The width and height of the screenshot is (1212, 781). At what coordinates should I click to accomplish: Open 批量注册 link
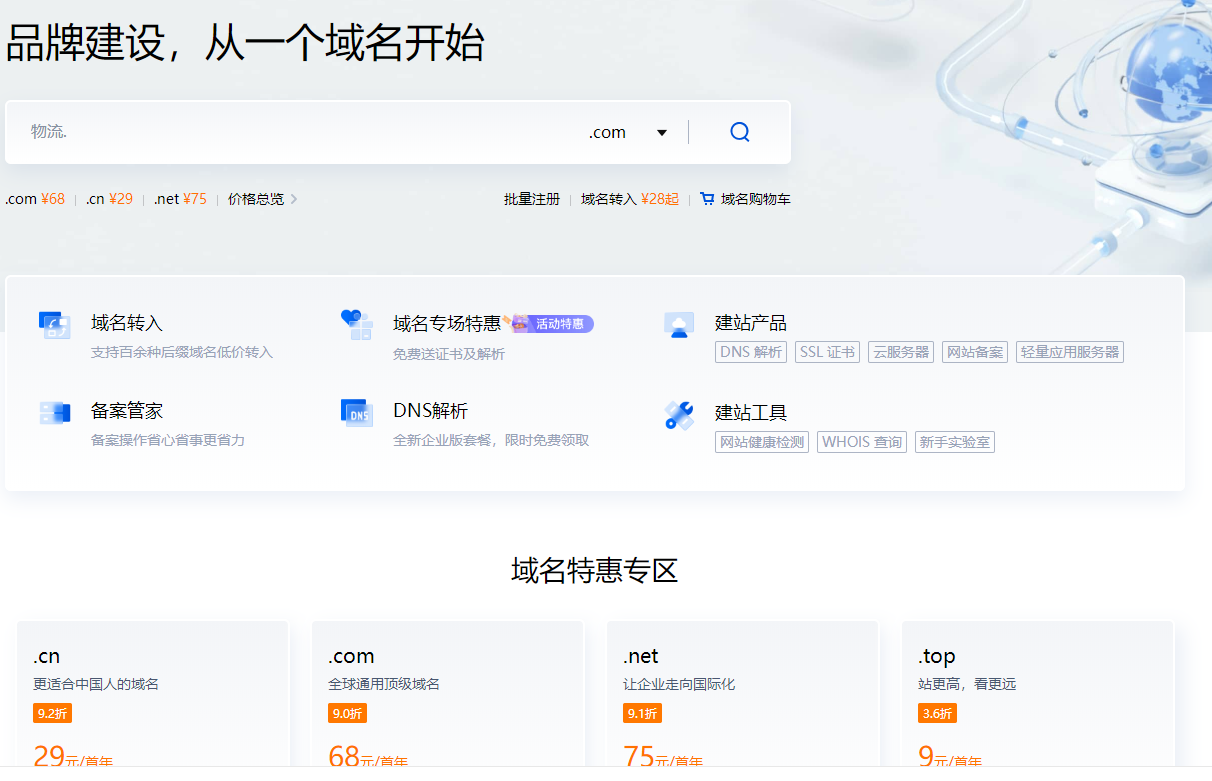532,199
